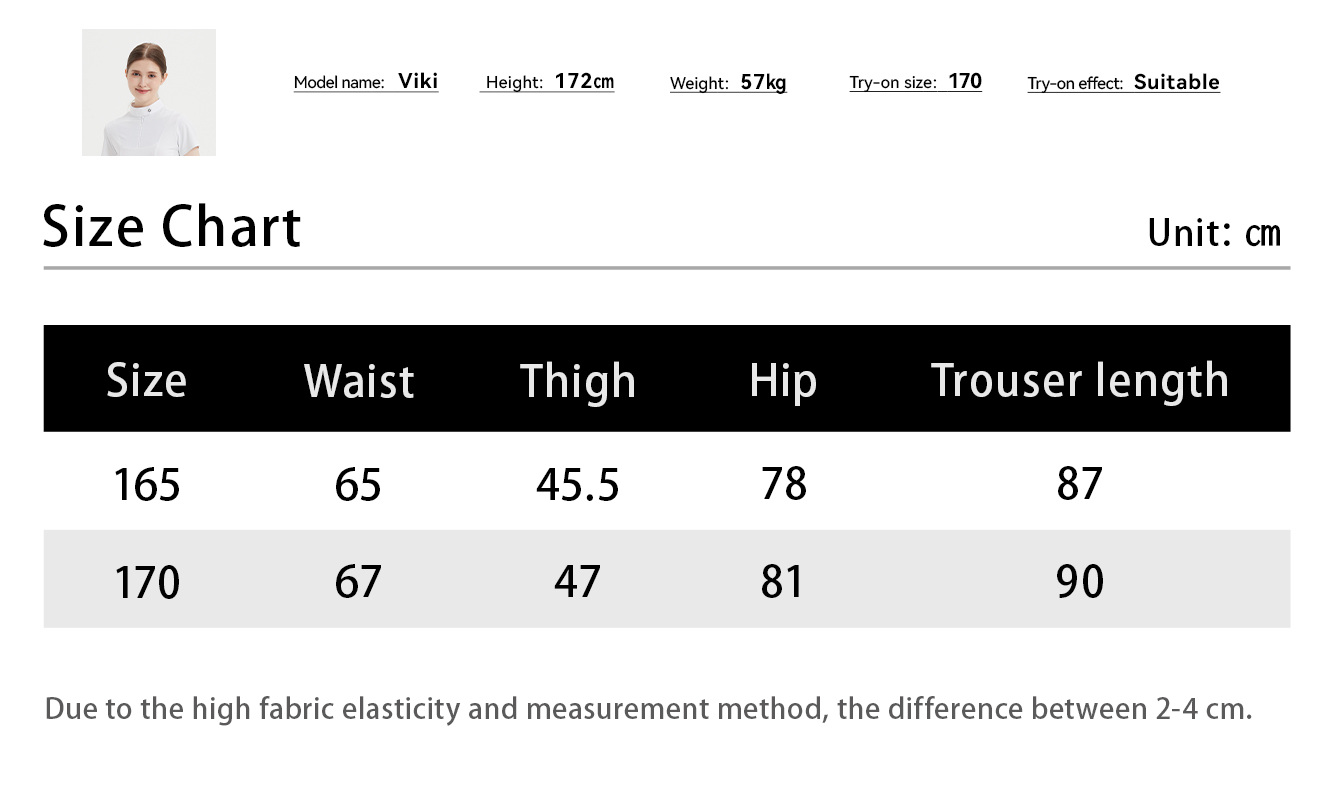Click the 165 size row cell
This screenshot has height=798, width=1340.
click(147, 485)
